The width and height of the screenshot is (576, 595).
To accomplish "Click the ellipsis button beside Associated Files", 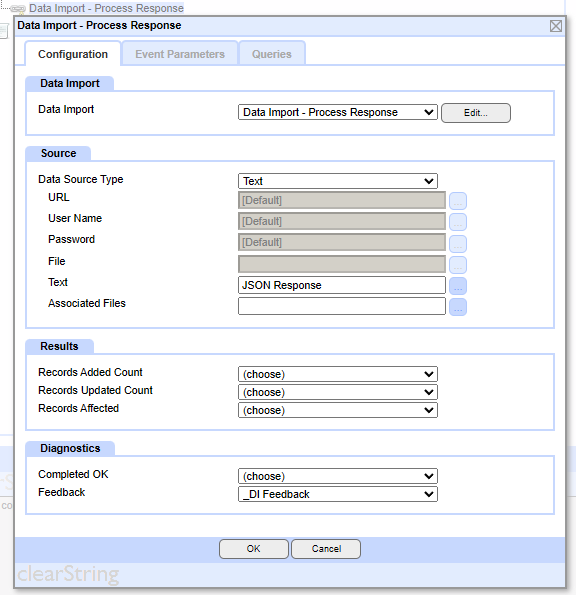I will (x=458, y=307).
